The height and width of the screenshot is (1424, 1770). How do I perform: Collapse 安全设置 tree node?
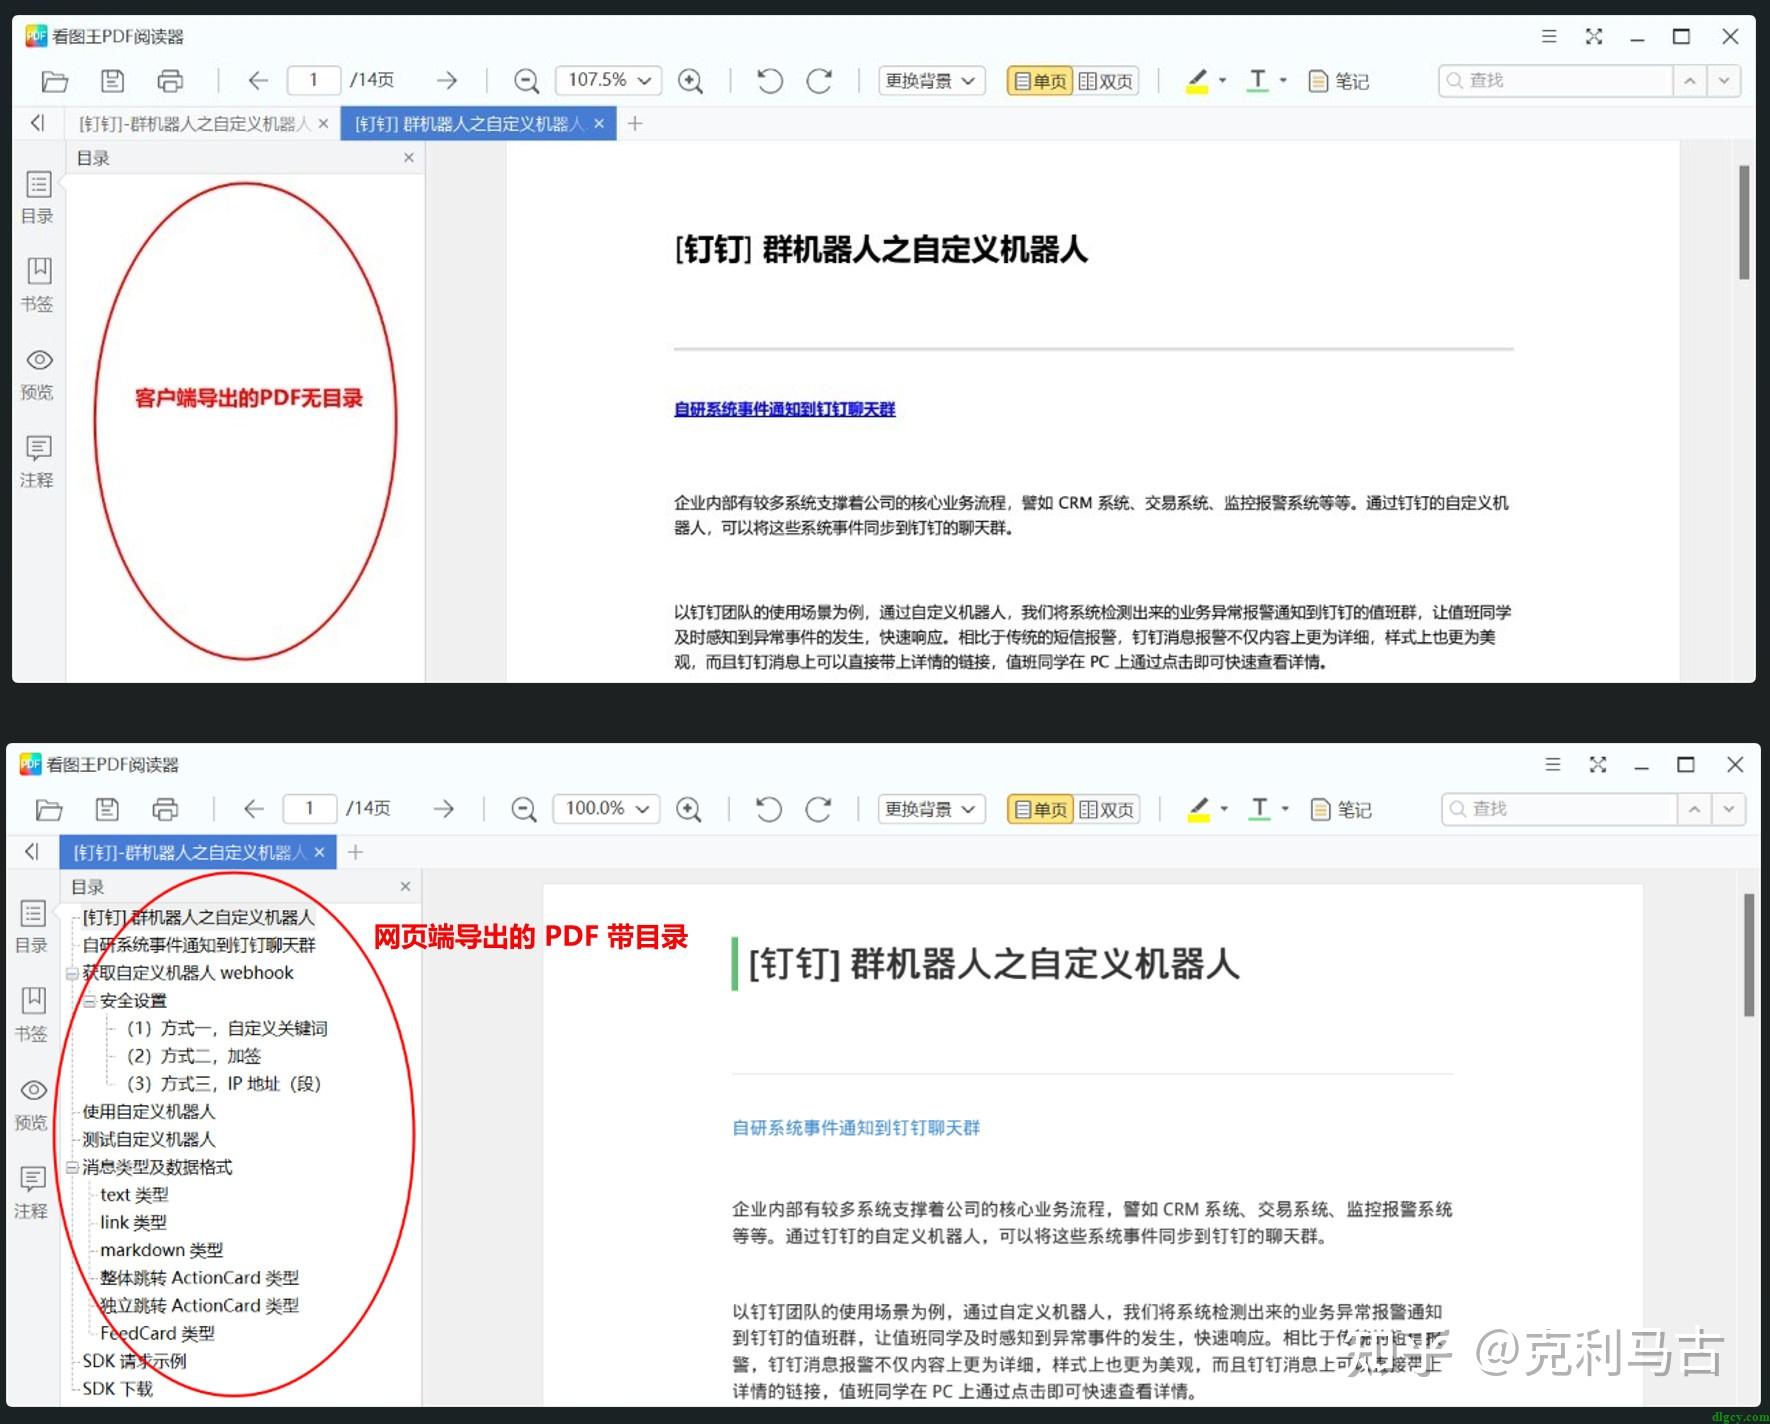pos(89,1001)
